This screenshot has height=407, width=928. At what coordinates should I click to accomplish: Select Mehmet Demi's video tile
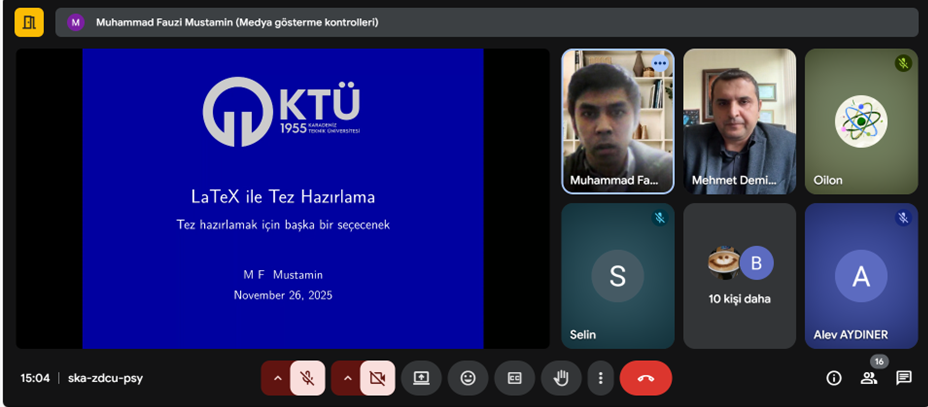click(739, 120)
